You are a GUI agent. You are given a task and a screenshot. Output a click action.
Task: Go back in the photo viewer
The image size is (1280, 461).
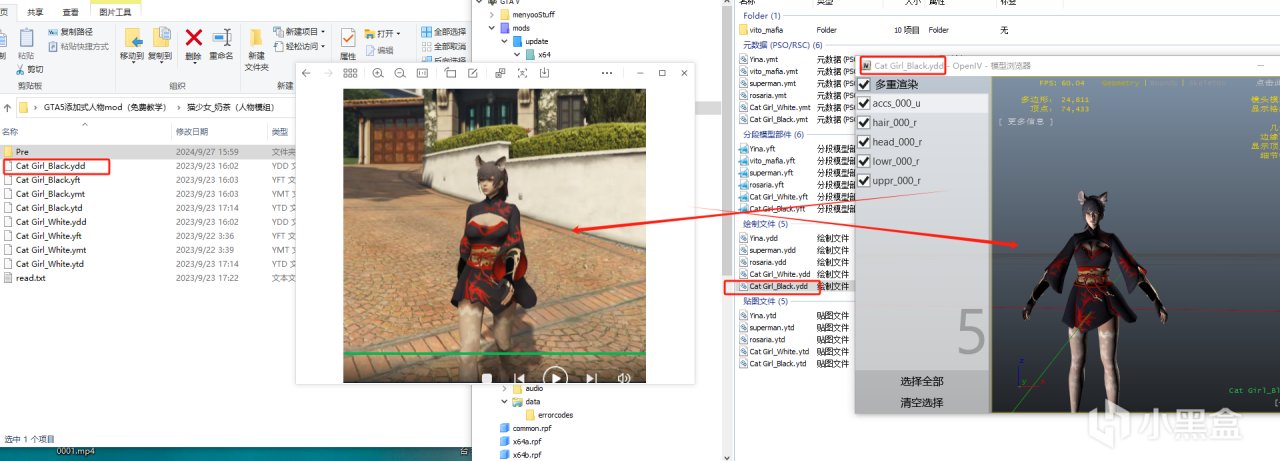[307, 73]
